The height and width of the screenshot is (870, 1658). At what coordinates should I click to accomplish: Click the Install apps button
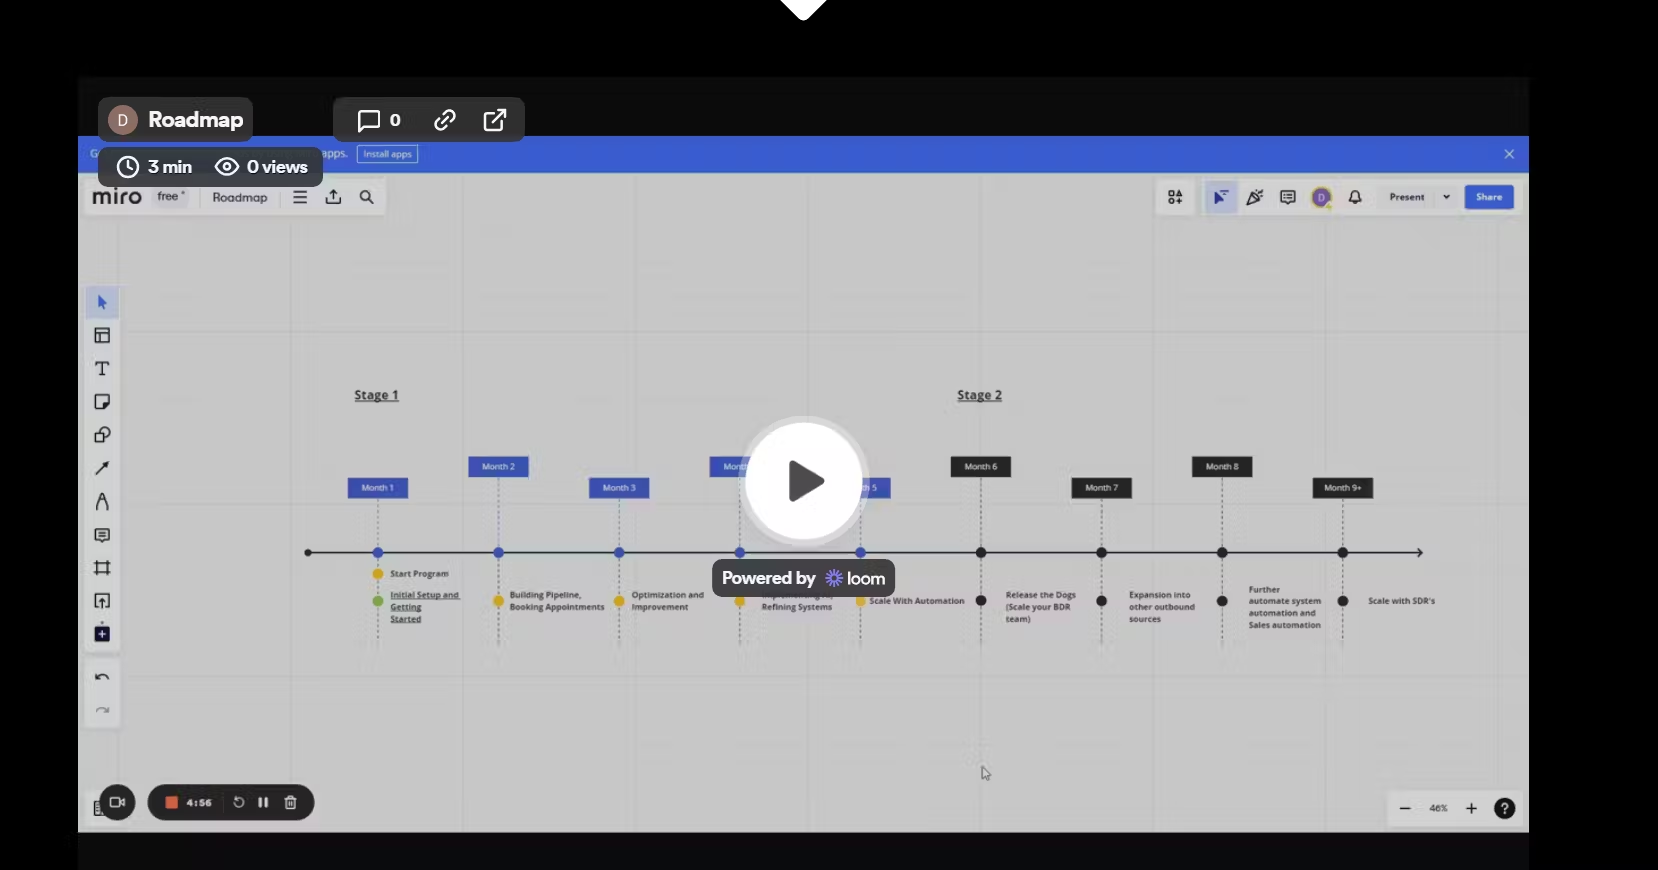tap(387, 154)
